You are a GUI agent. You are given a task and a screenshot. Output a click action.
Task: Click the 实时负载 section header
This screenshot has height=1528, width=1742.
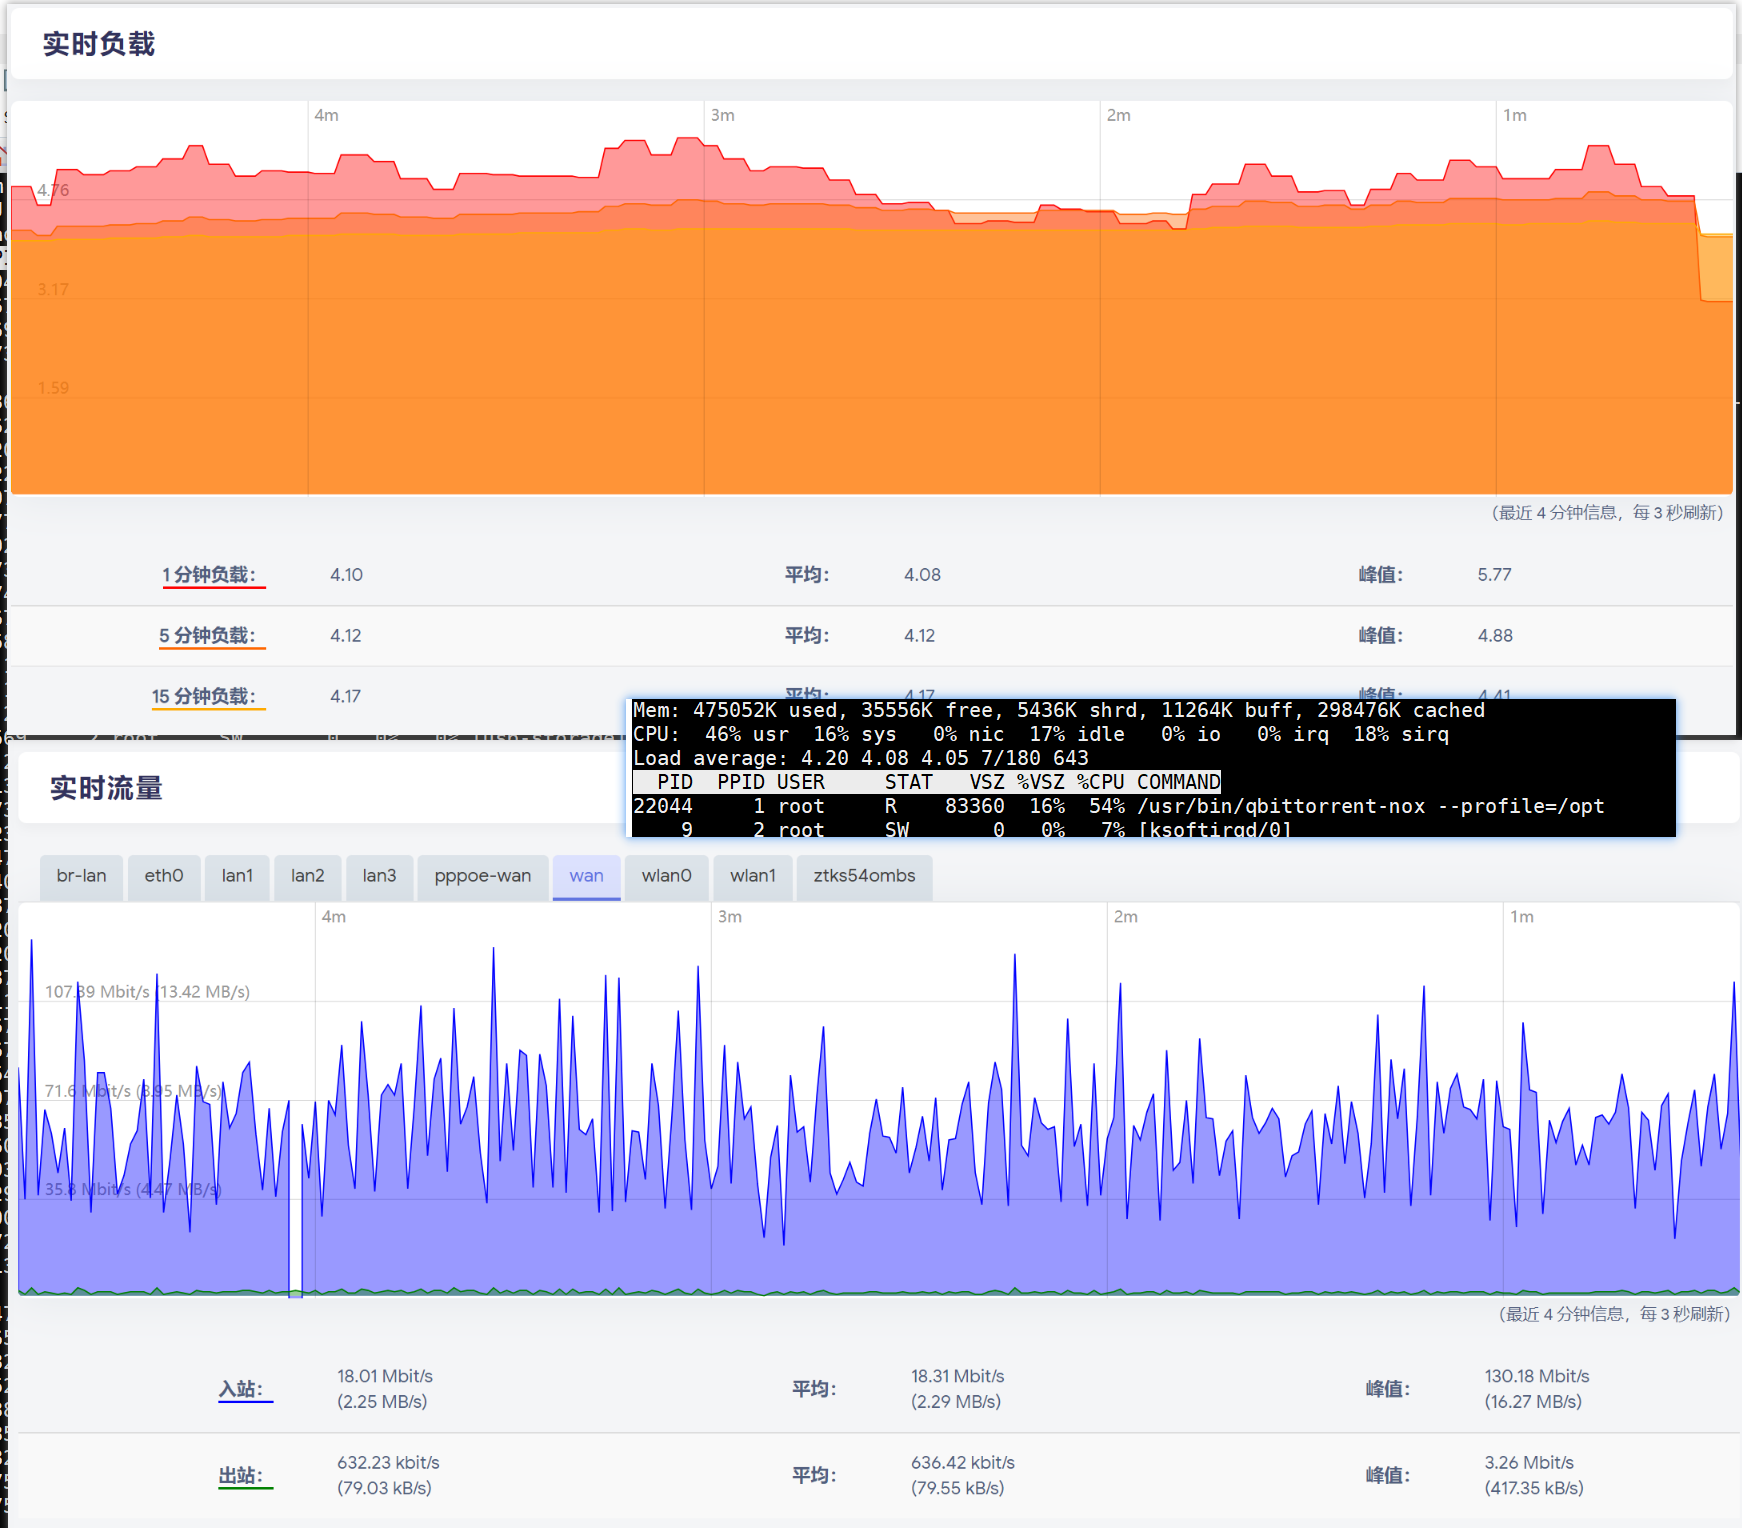click(x=97, y=44)
